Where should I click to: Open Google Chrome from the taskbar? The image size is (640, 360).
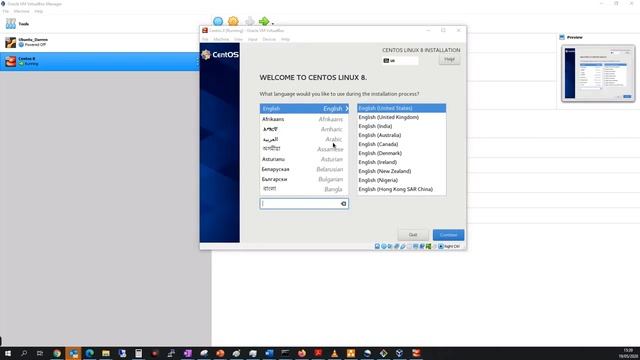pos(57,353)
